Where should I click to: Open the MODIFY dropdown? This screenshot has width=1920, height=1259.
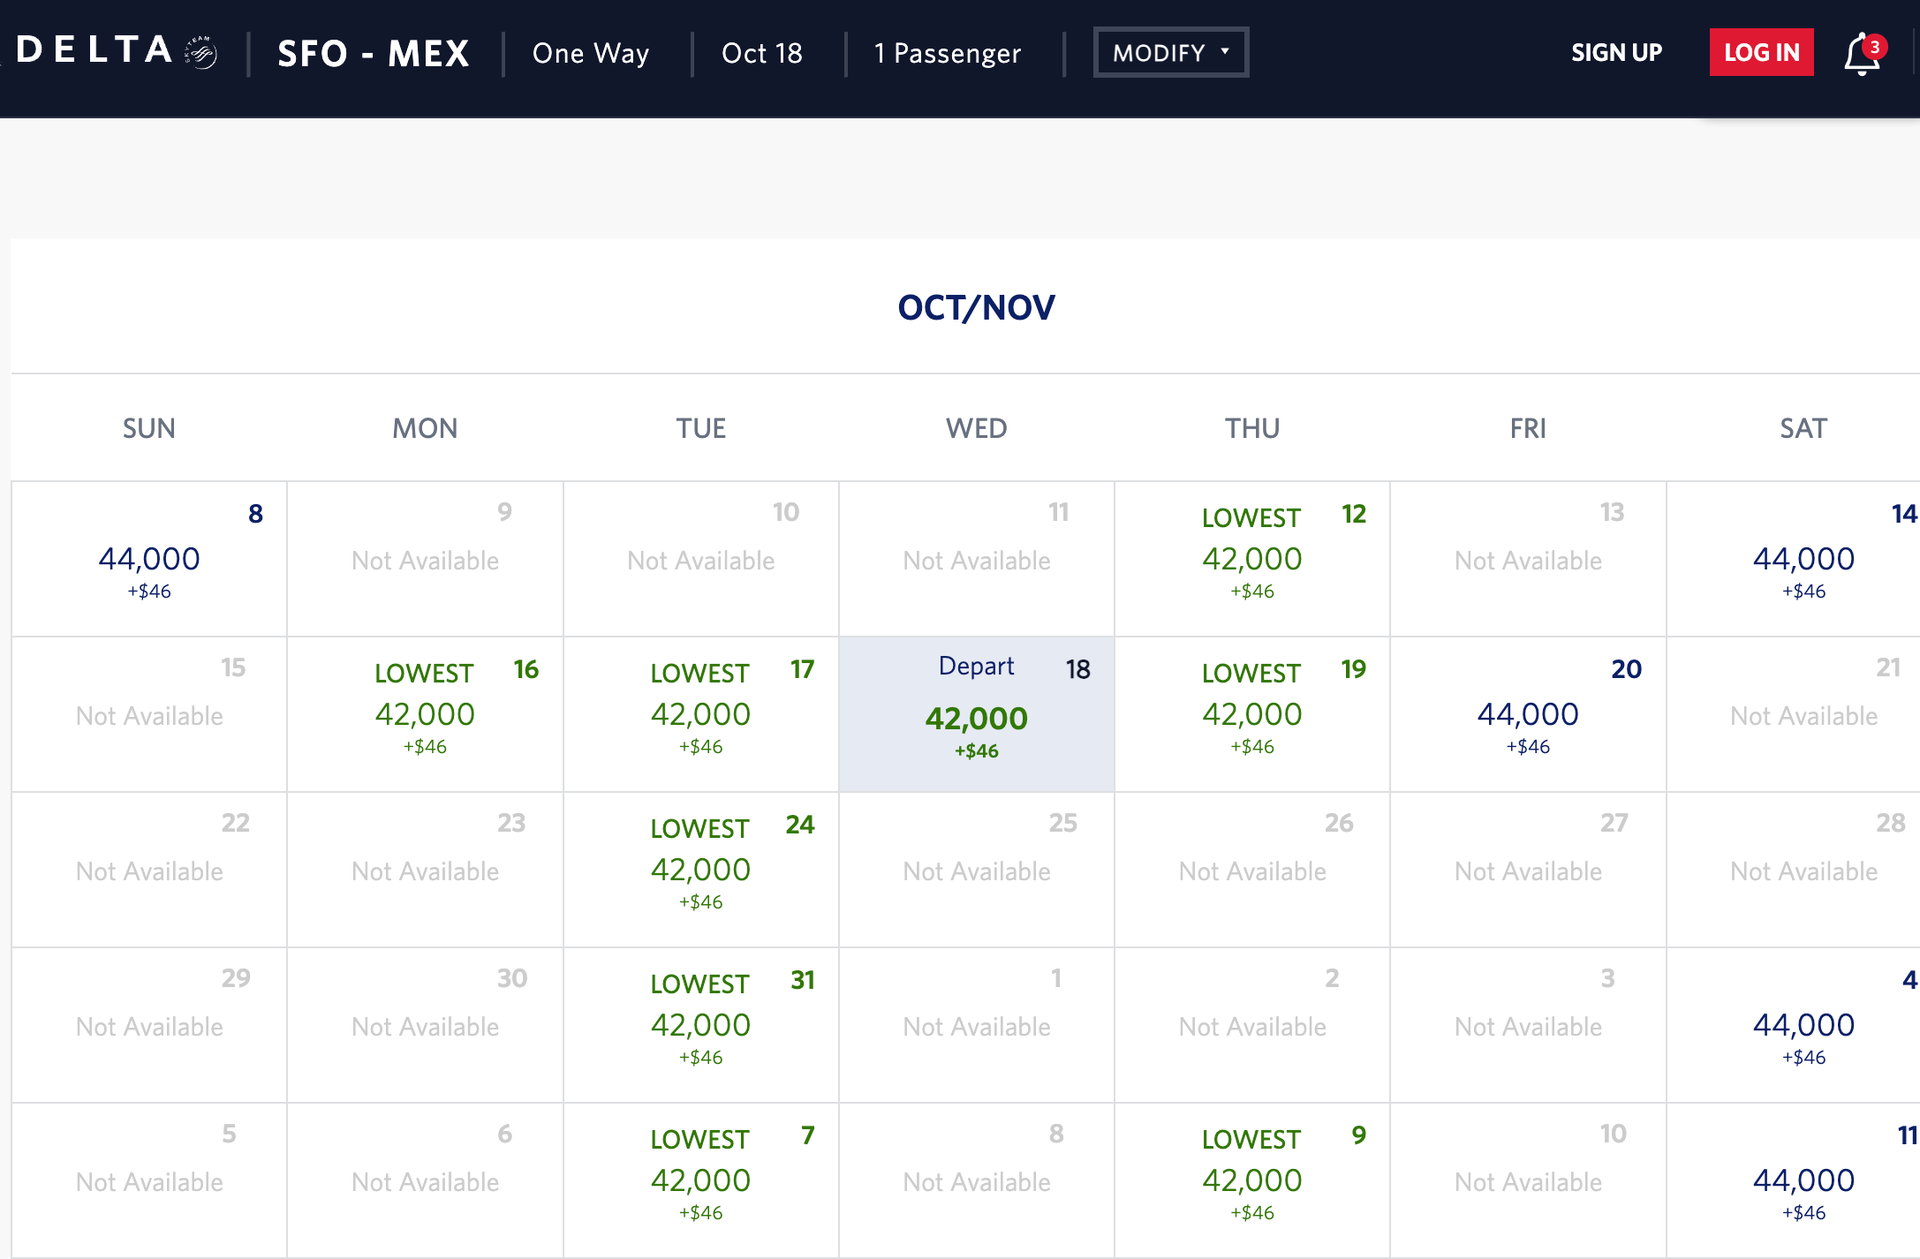tap(1170, 52)
